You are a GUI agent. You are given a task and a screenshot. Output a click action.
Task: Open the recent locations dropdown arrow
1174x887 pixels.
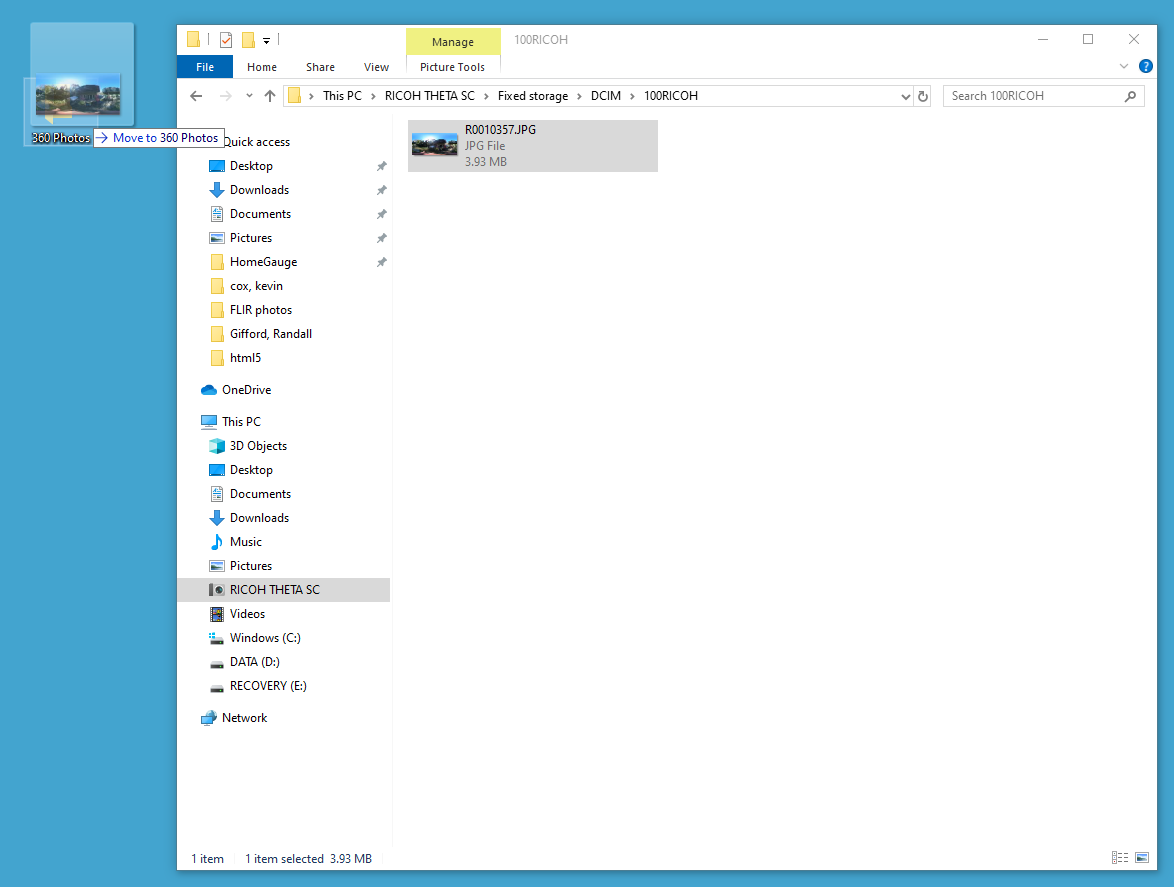coord(248,96)
